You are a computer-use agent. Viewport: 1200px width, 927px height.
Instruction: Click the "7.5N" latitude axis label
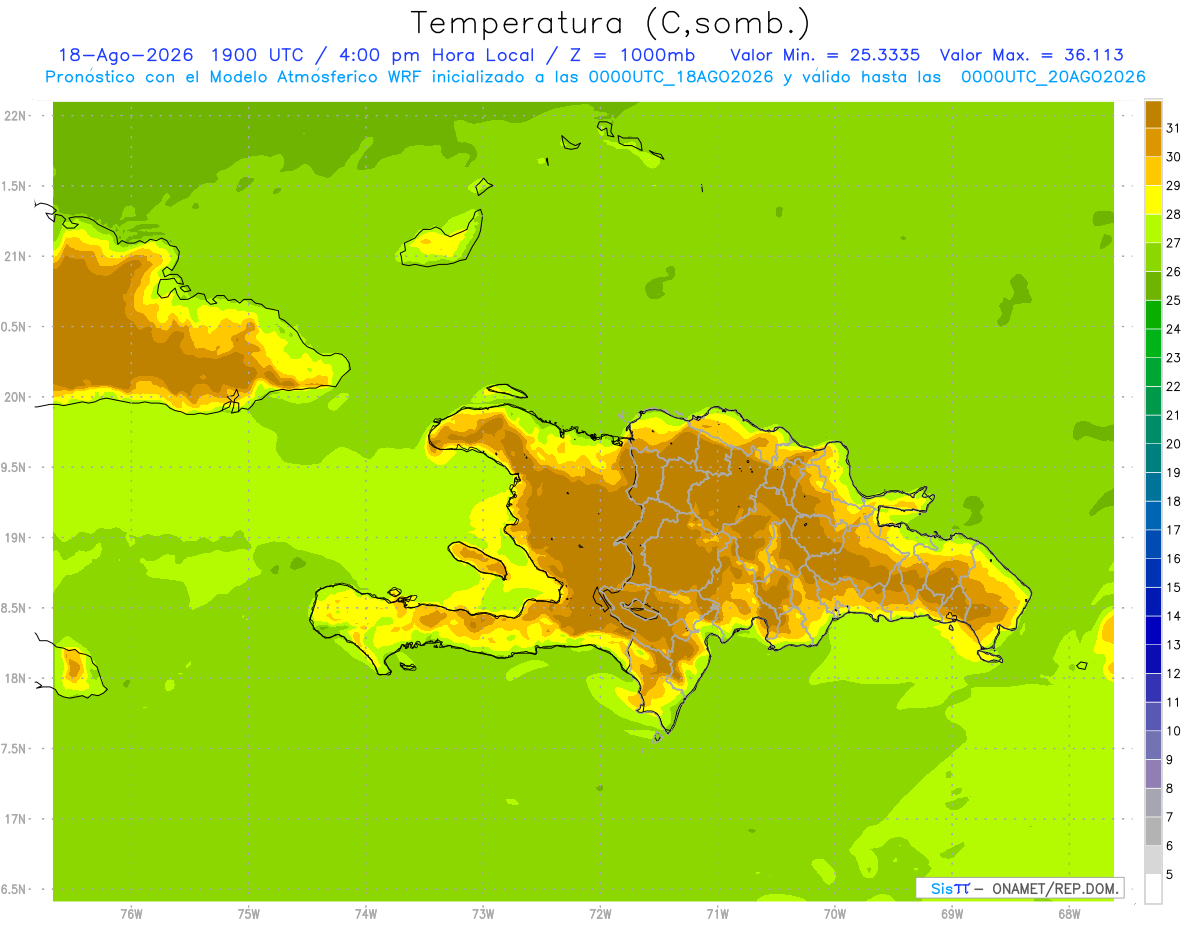[x=15, y=749]
